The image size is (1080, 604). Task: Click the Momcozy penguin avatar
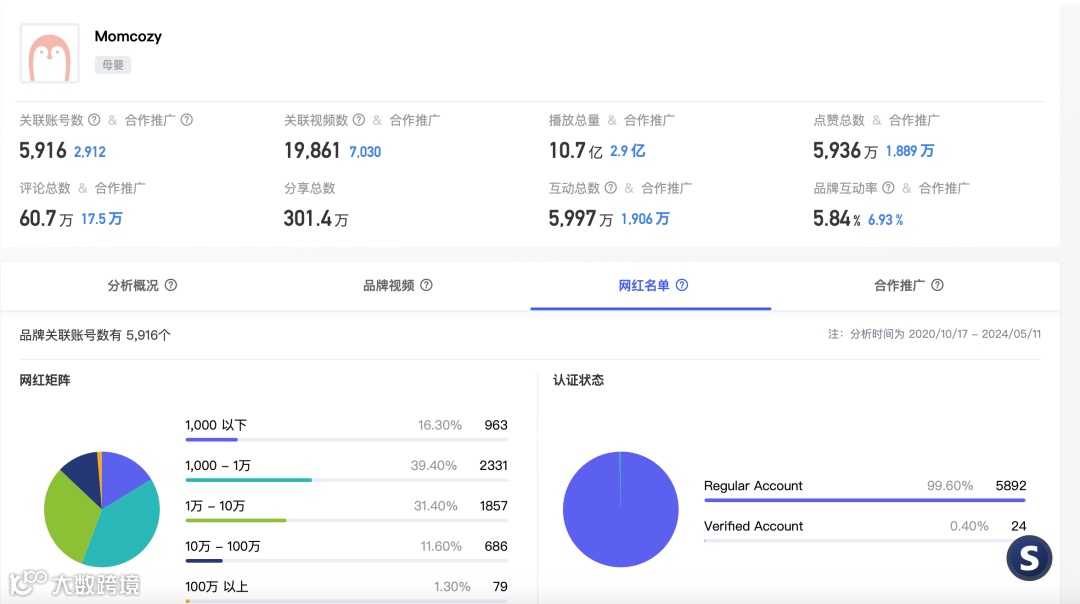click(x=50, y=54)
